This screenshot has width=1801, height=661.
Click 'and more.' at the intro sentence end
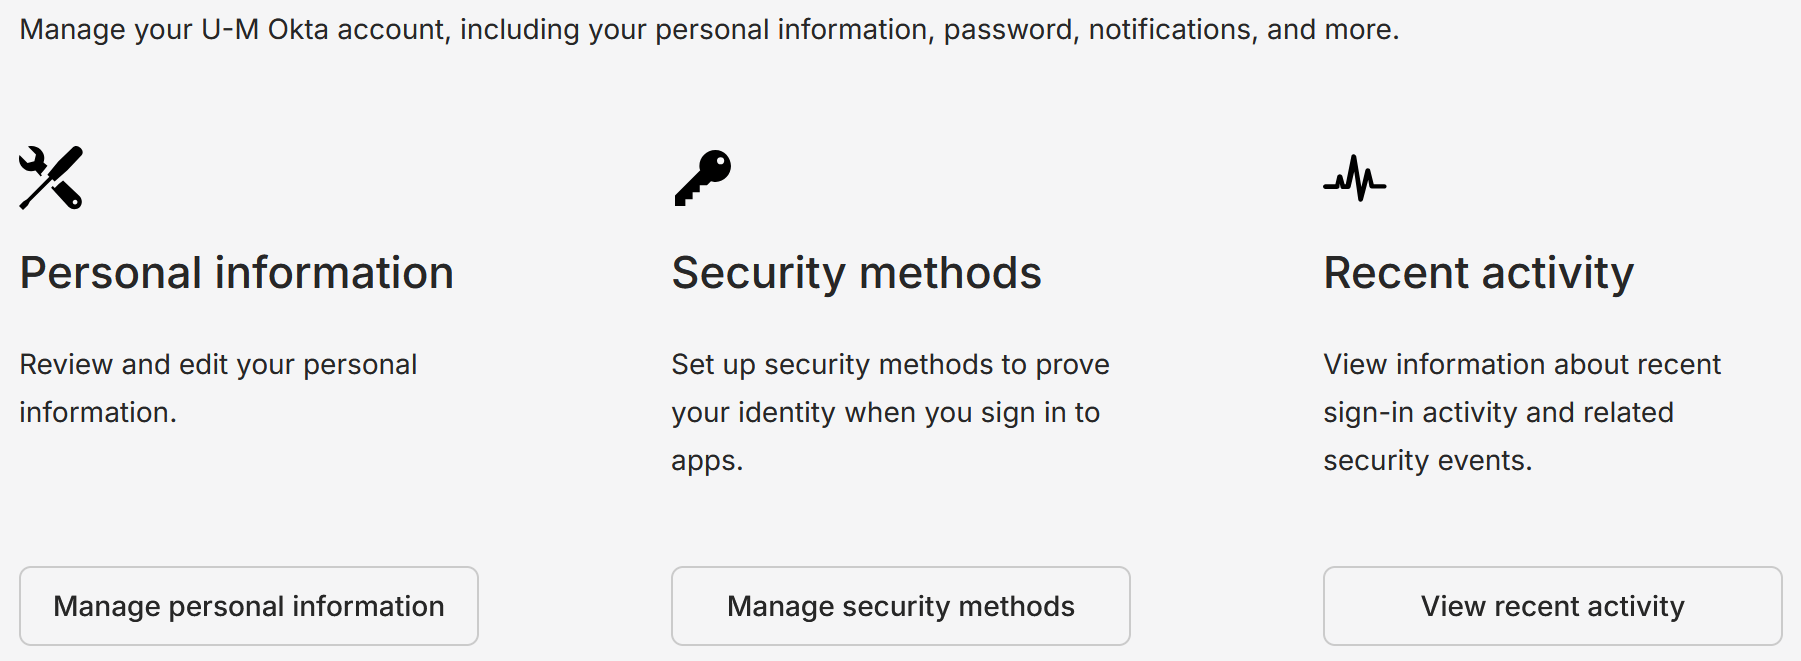click(1333, 29)
